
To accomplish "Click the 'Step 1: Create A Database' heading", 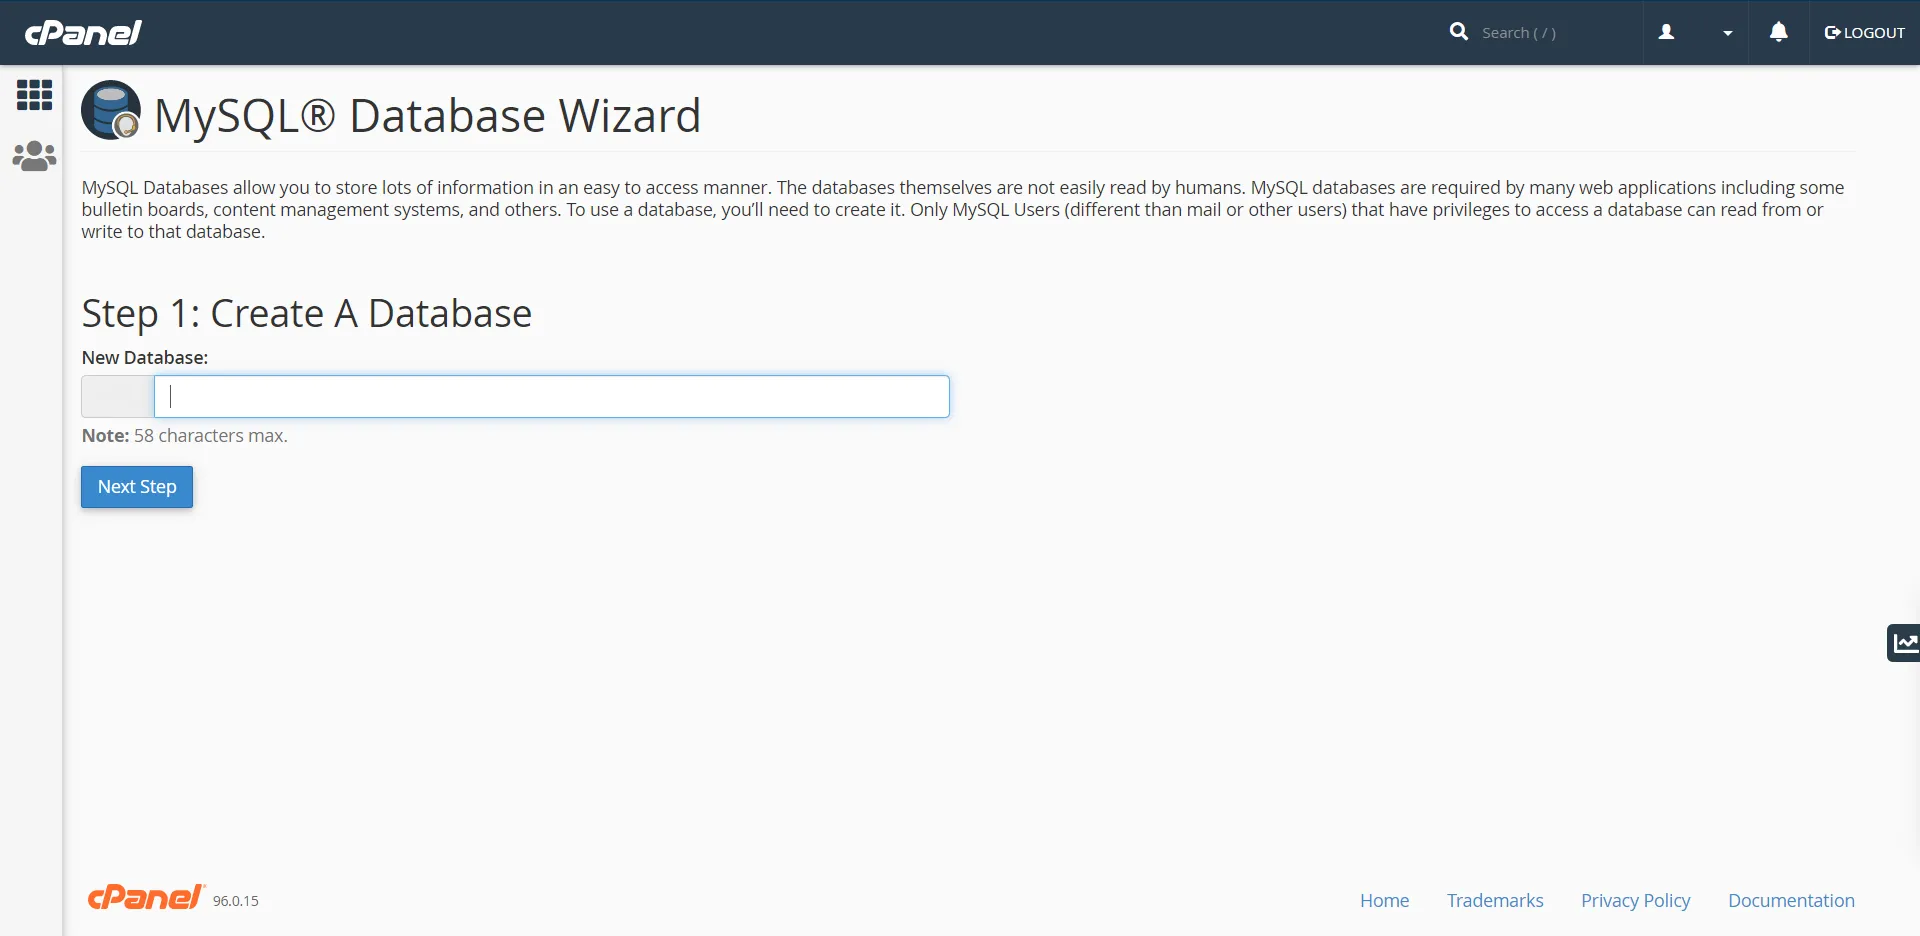I will [307, 314].
